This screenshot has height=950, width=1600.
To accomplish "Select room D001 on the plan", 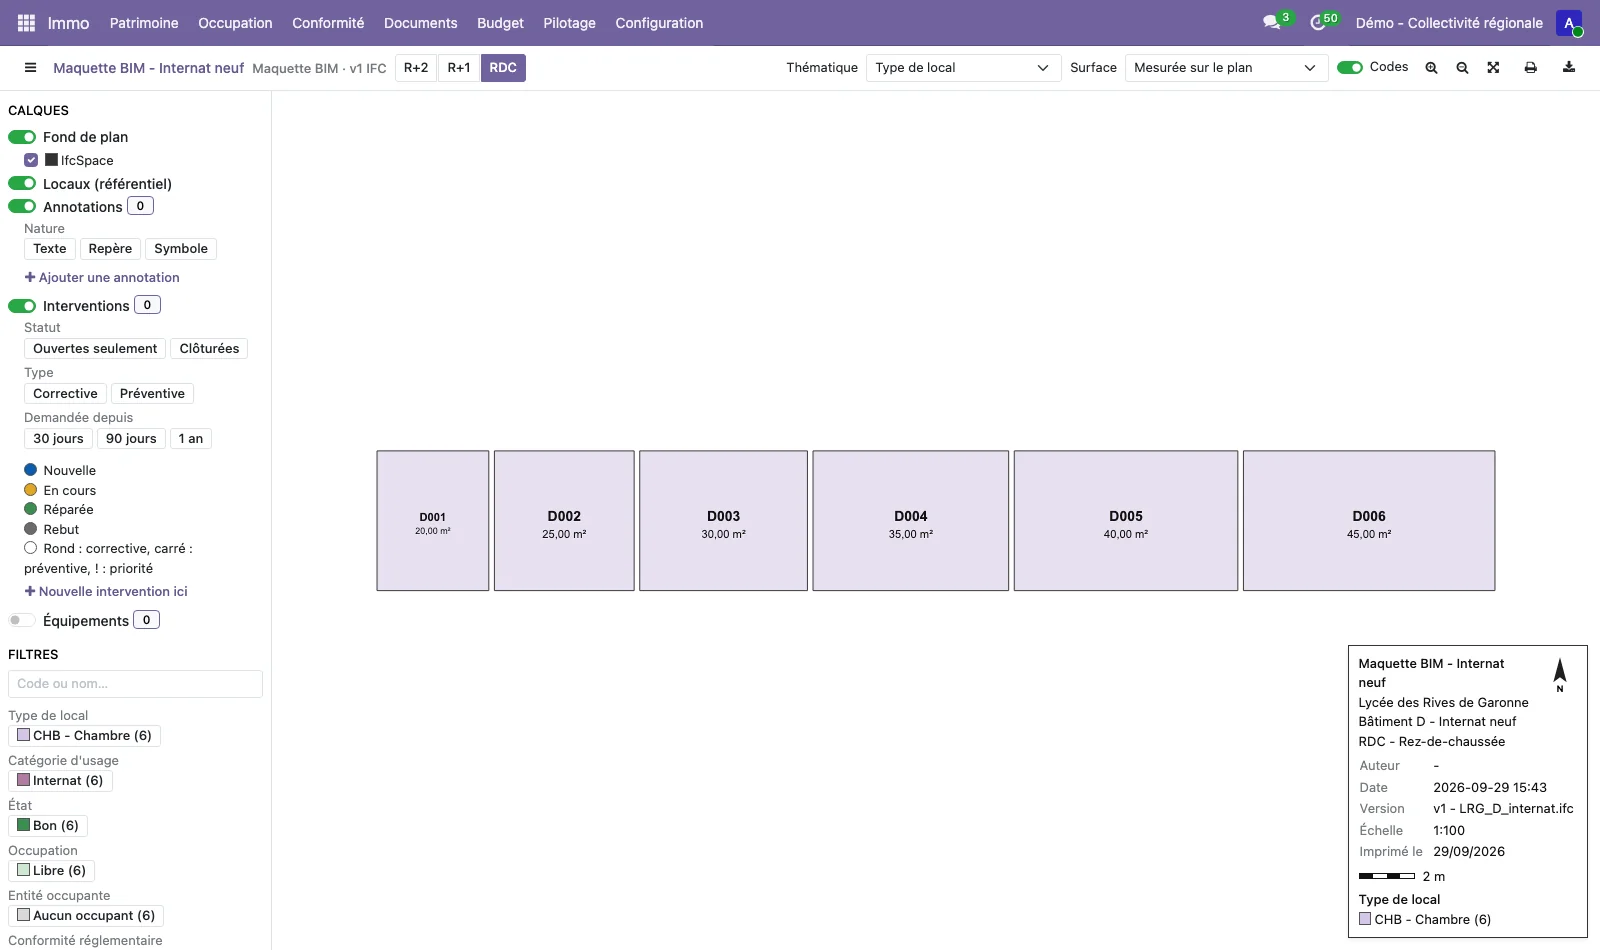I will 433,521.
